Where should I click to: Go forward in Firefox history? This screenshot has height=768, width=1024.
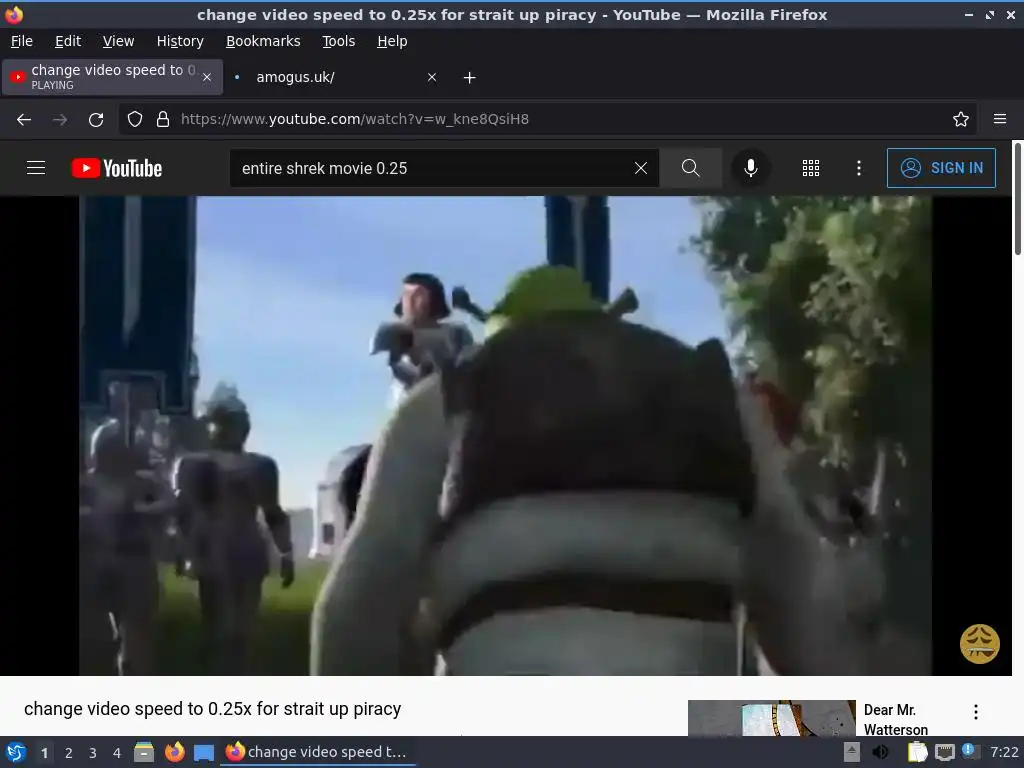tap(60, 119)
